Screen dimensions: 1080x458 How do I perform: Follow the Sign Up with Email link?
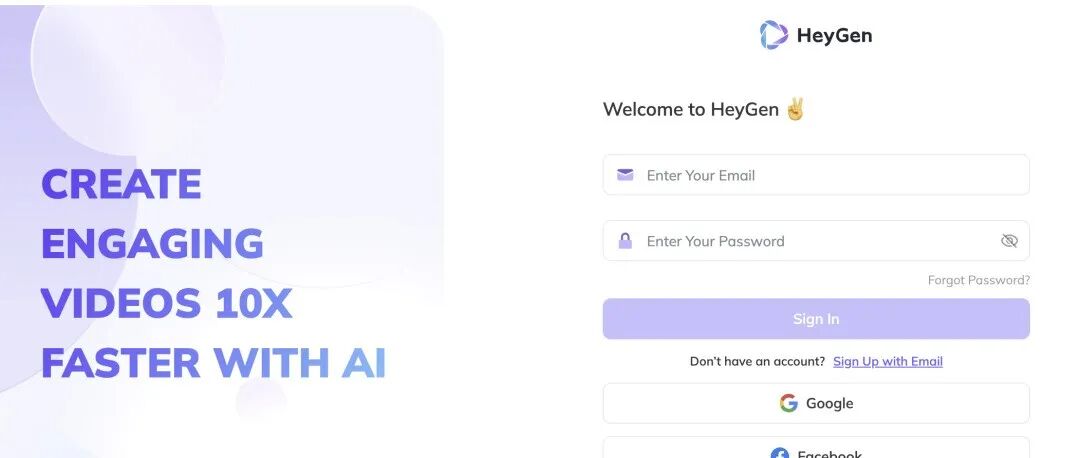(x=888, y=361)
